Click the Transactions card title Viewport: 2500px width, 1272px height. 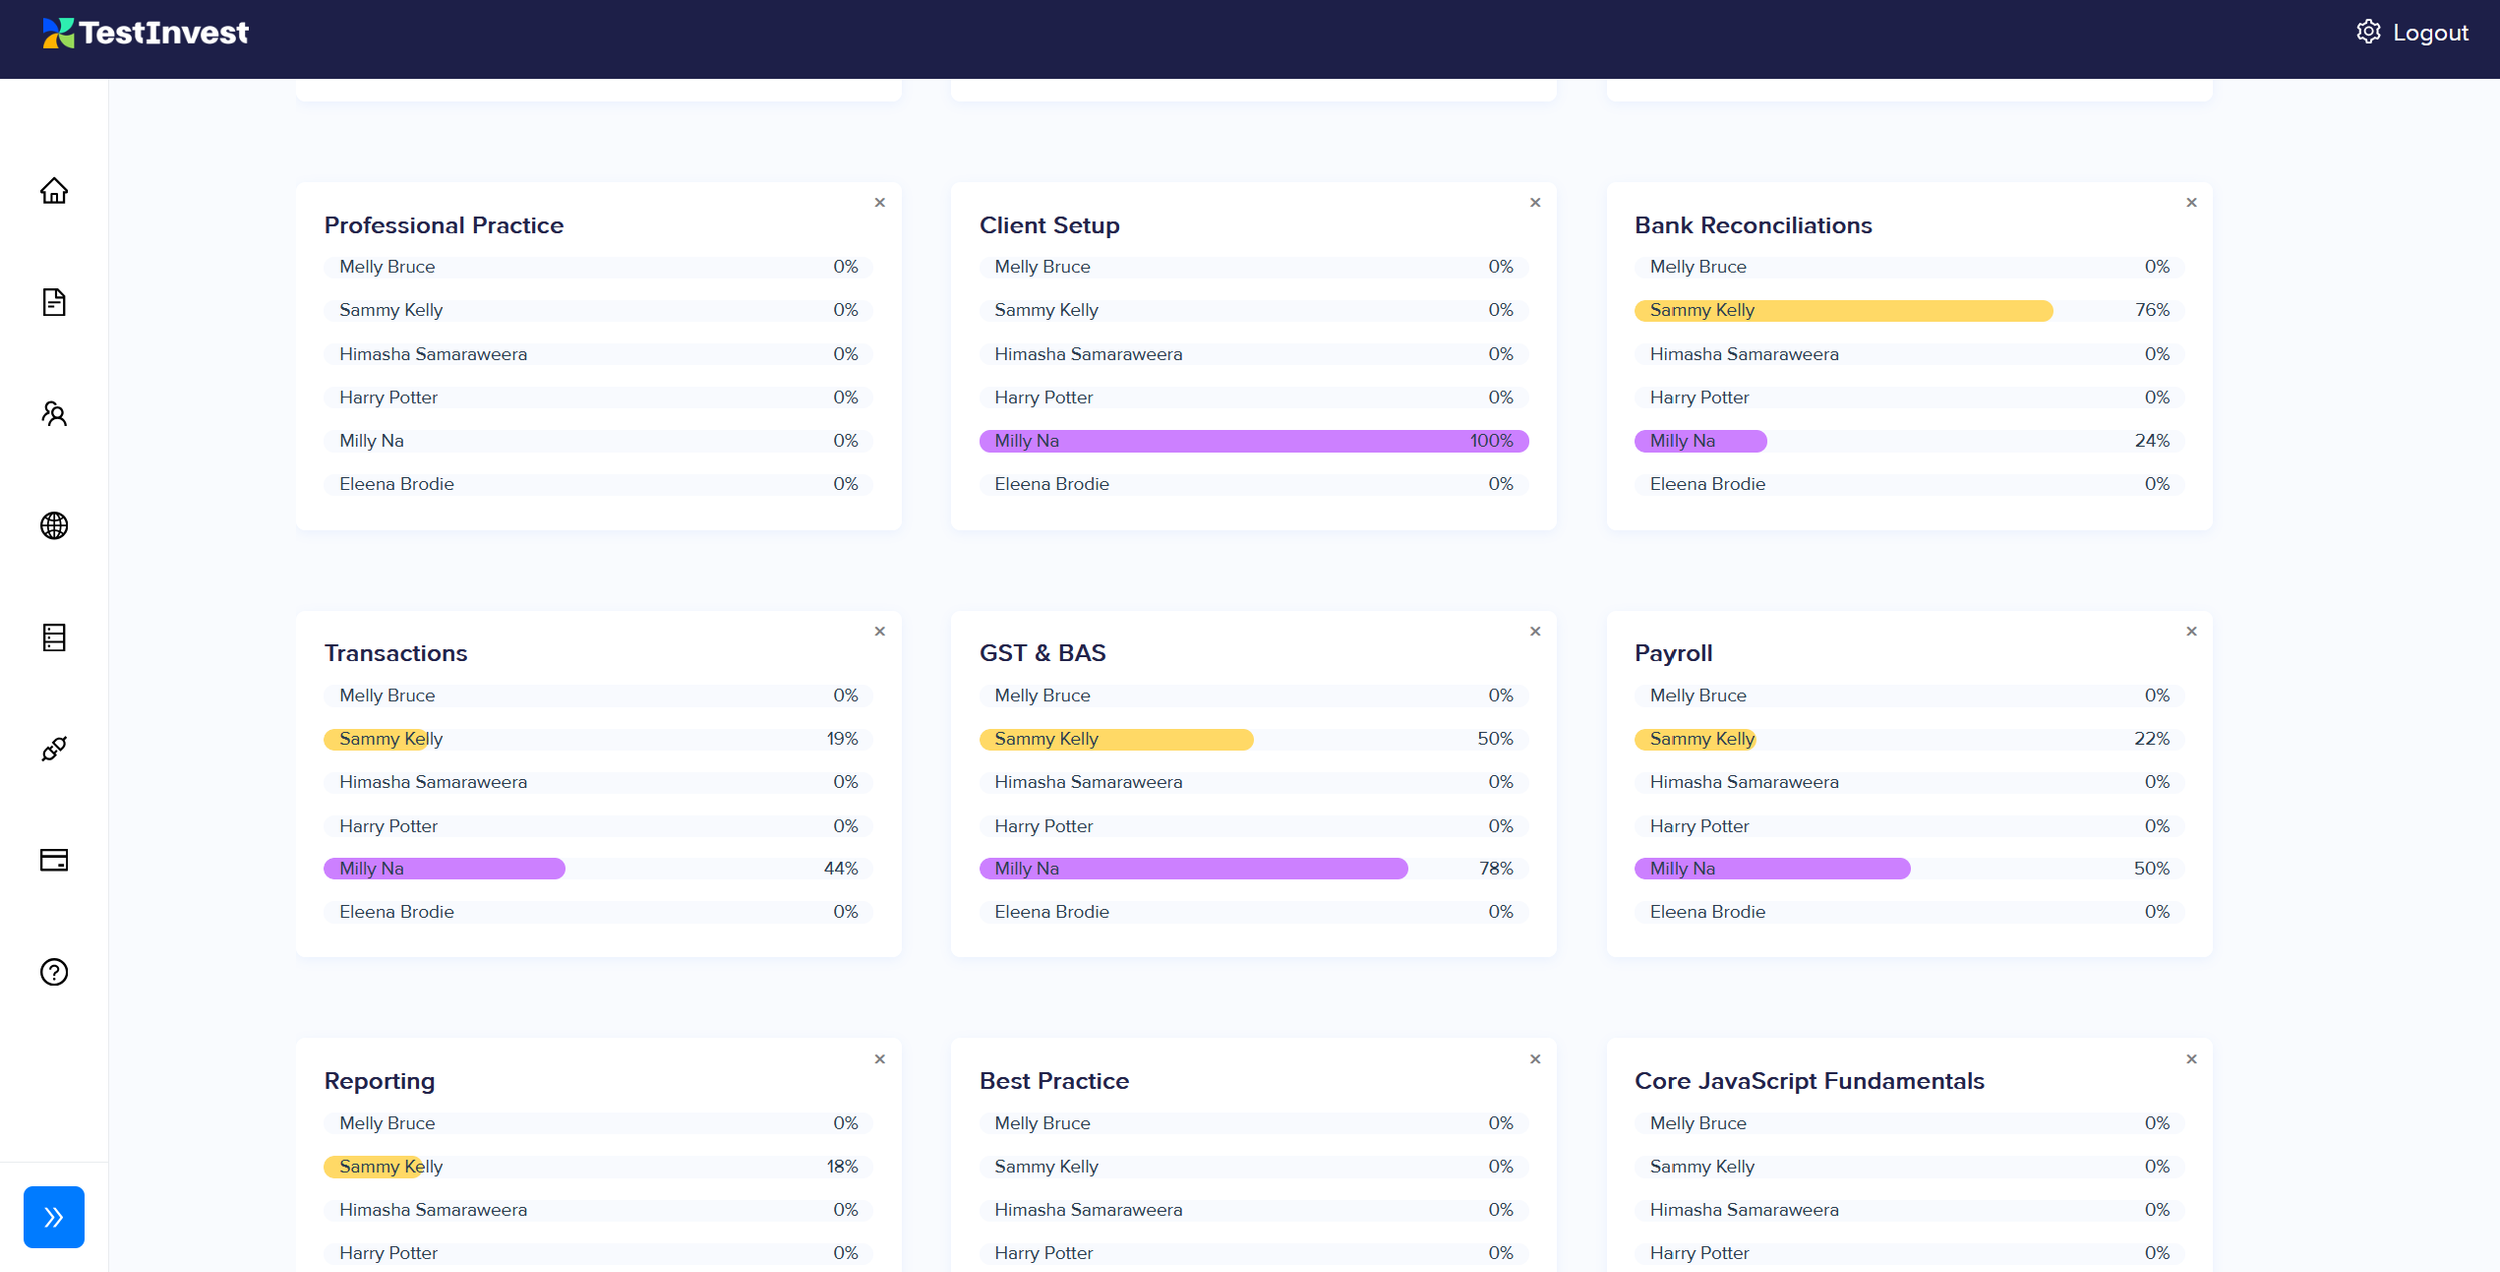pyautogui.click(x=396, y=653)
